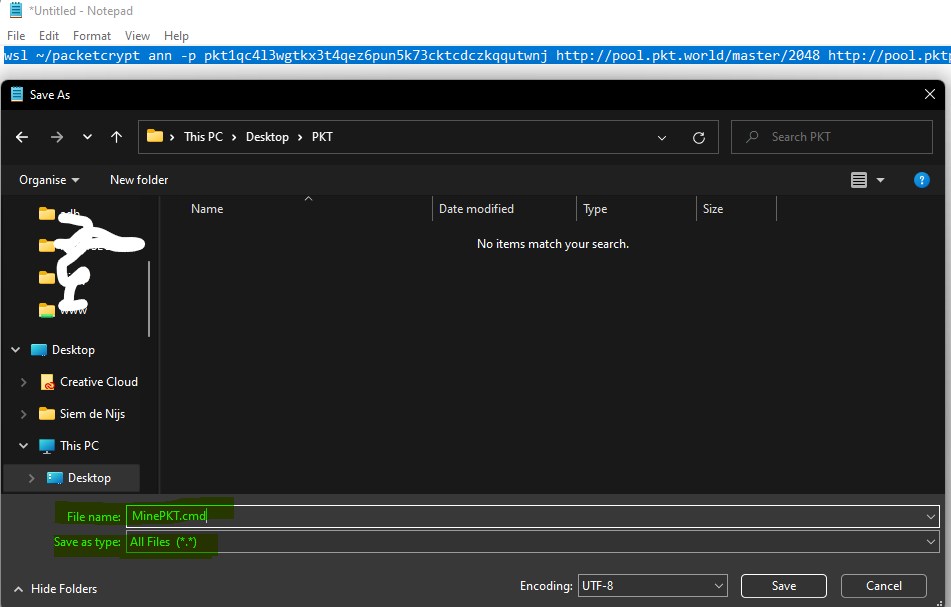Open the Save as type combo box

tap(533, 542)
